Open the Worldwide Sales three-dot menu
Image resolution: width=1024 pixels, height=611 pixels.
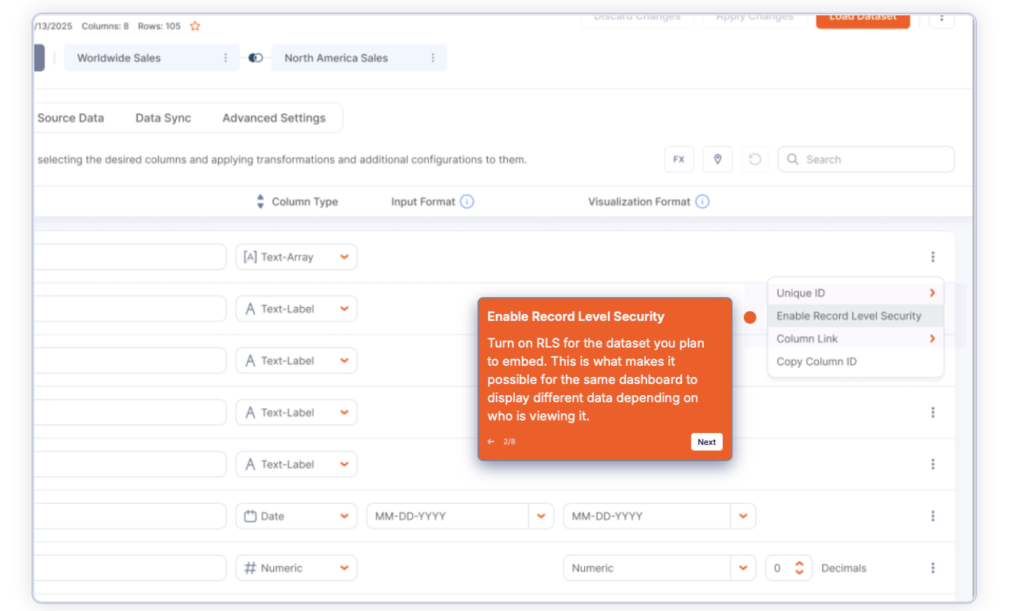(225, 58)
